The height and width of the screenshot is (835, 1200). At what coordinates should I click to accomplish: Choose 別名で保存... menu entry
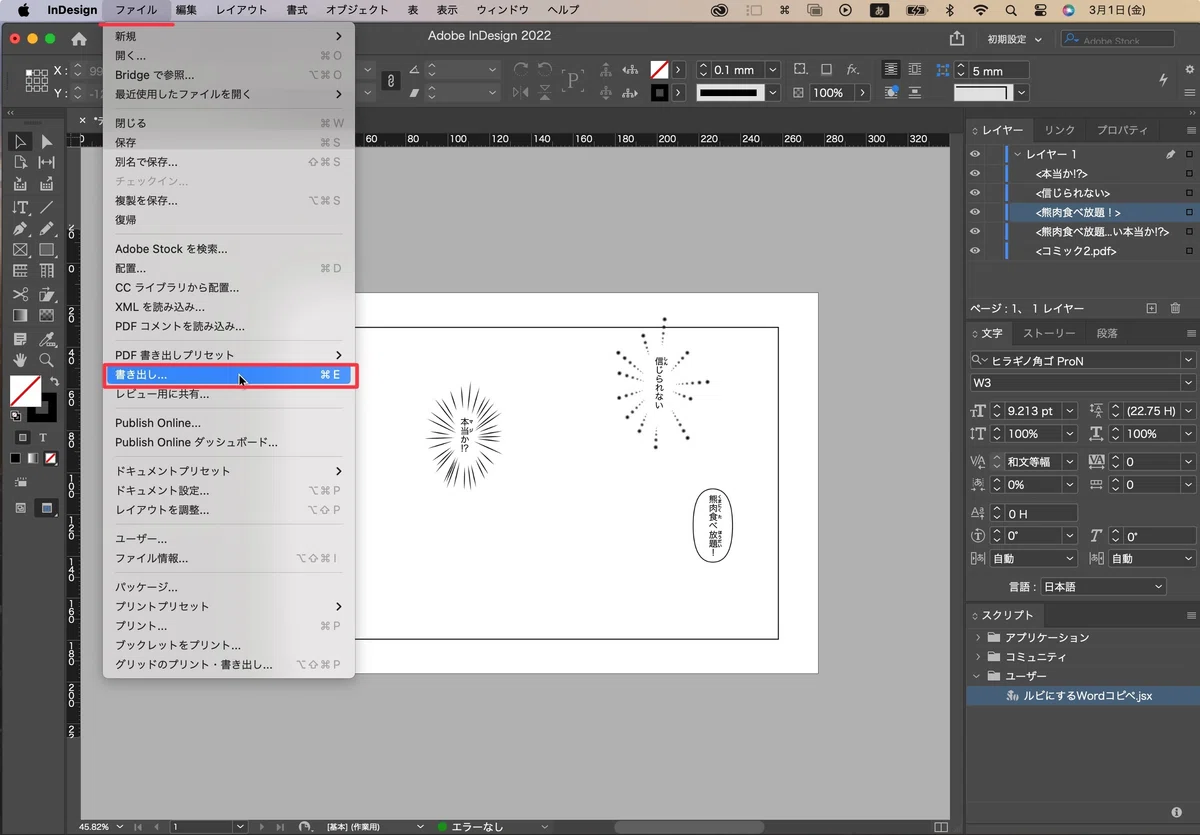click(x=229, y=162)
